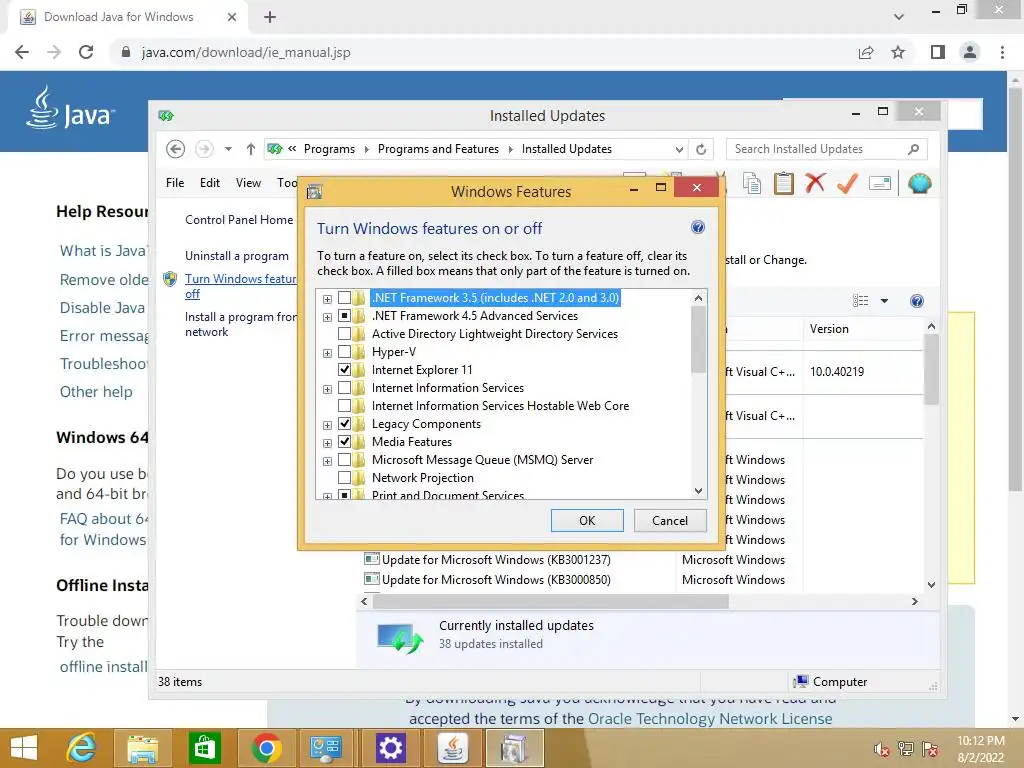Open the Chrome profile avatar
This screenshot has width=1024, height=768.
pos(970,52)
